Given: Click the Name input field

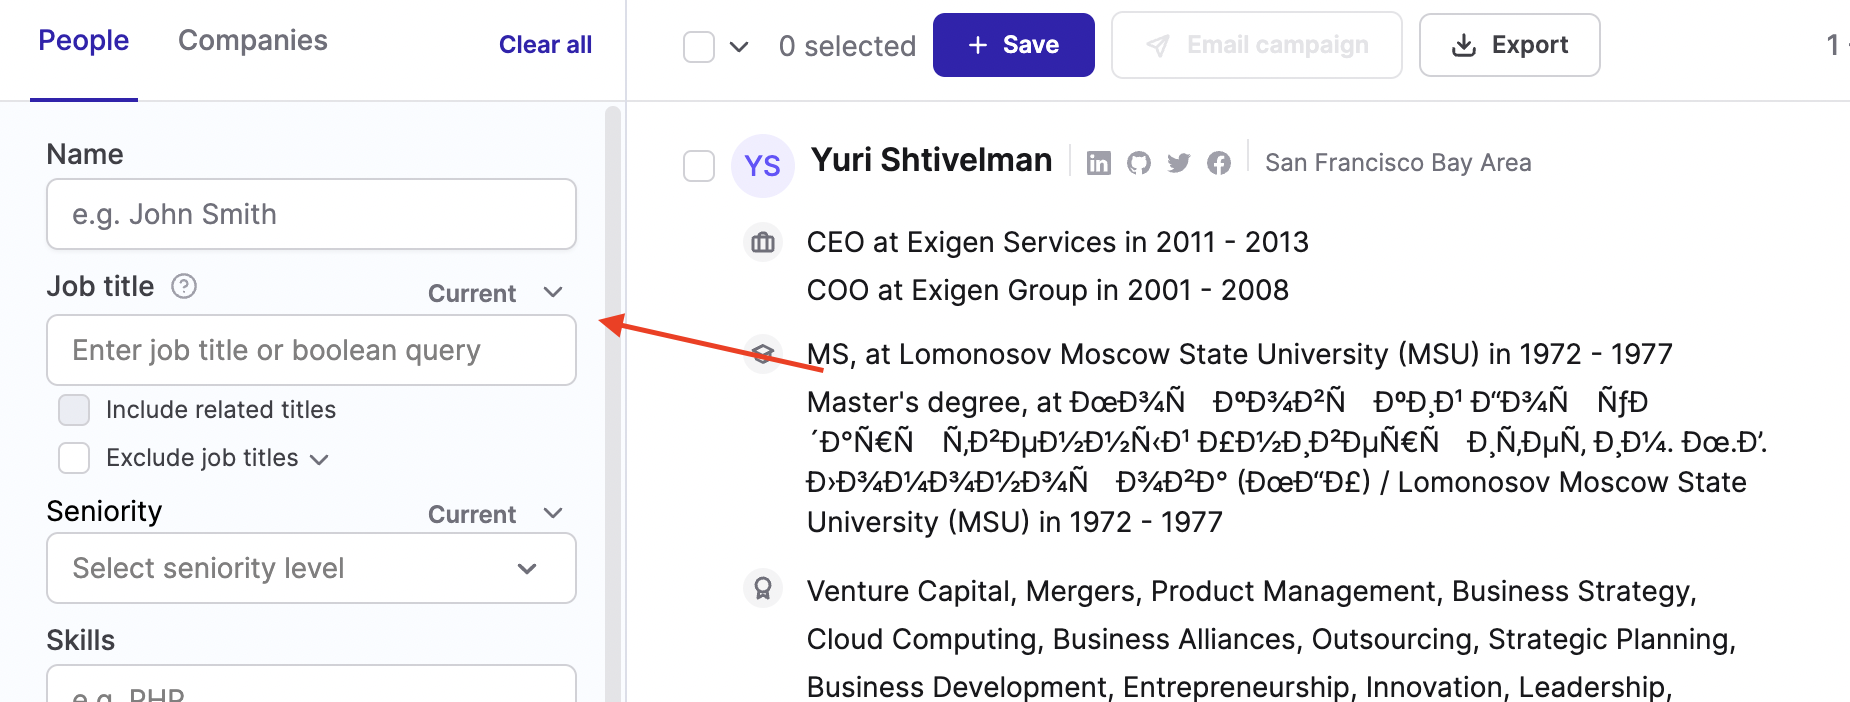Looking at the screenshot, I should [x=311, y=214].
